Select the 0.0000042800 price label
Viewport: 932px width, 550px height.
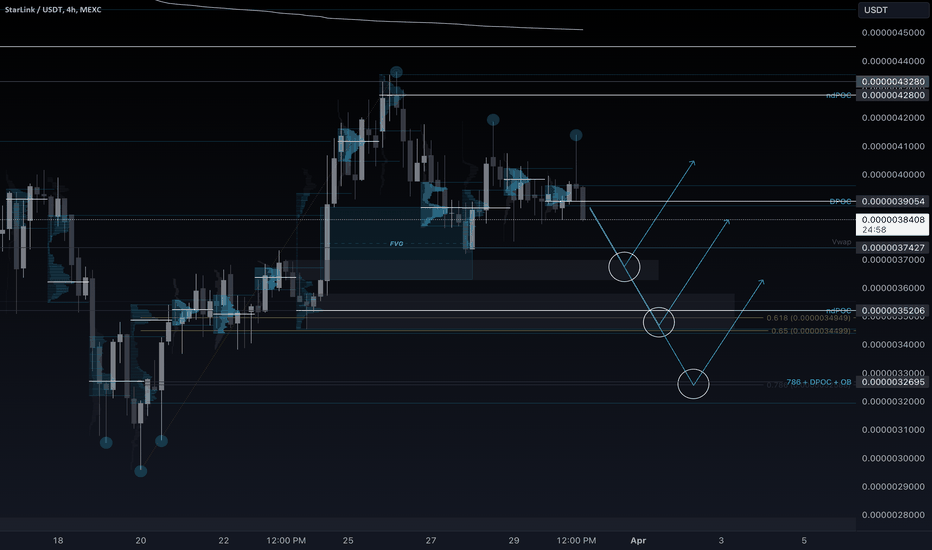(893, 95)
